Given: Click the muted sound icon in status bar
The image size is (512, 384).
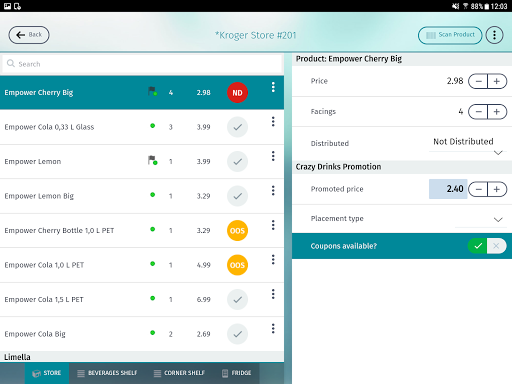Looking at the screenshot, I should coord(455,6).
